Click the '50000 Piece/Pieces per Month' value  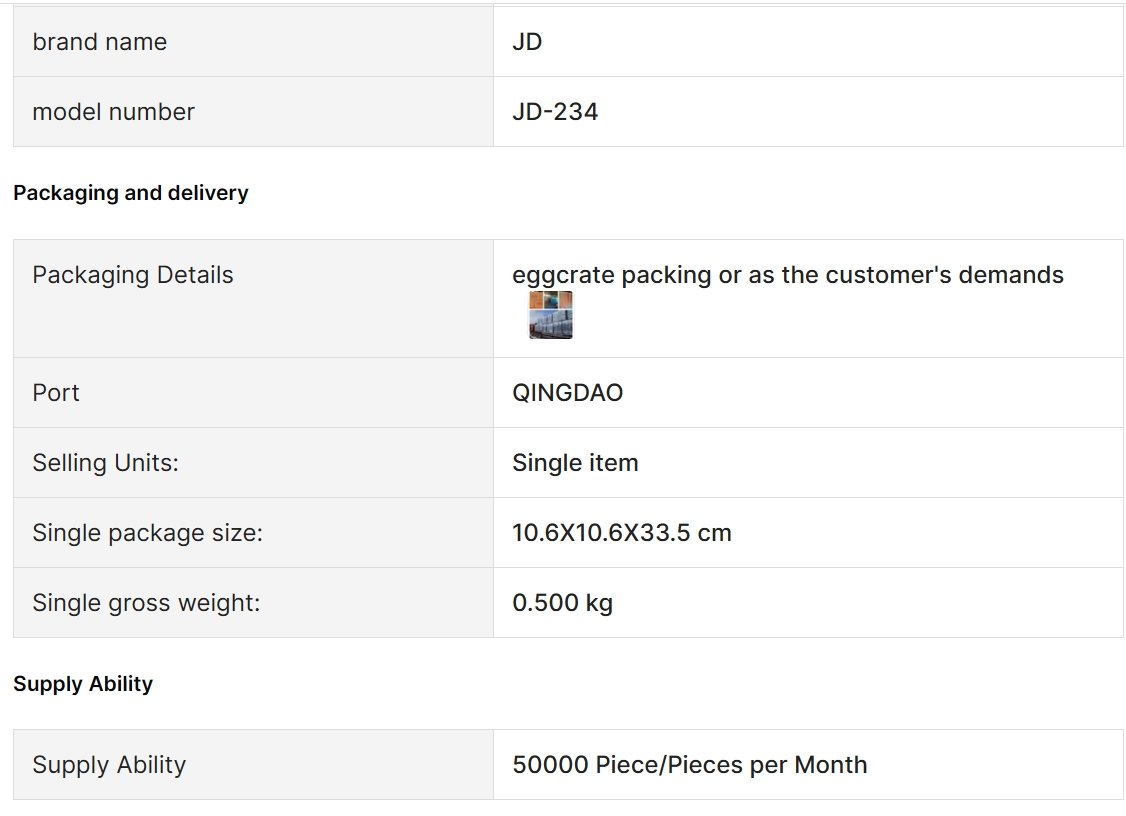pyautogui.click(x=689, y=764)
